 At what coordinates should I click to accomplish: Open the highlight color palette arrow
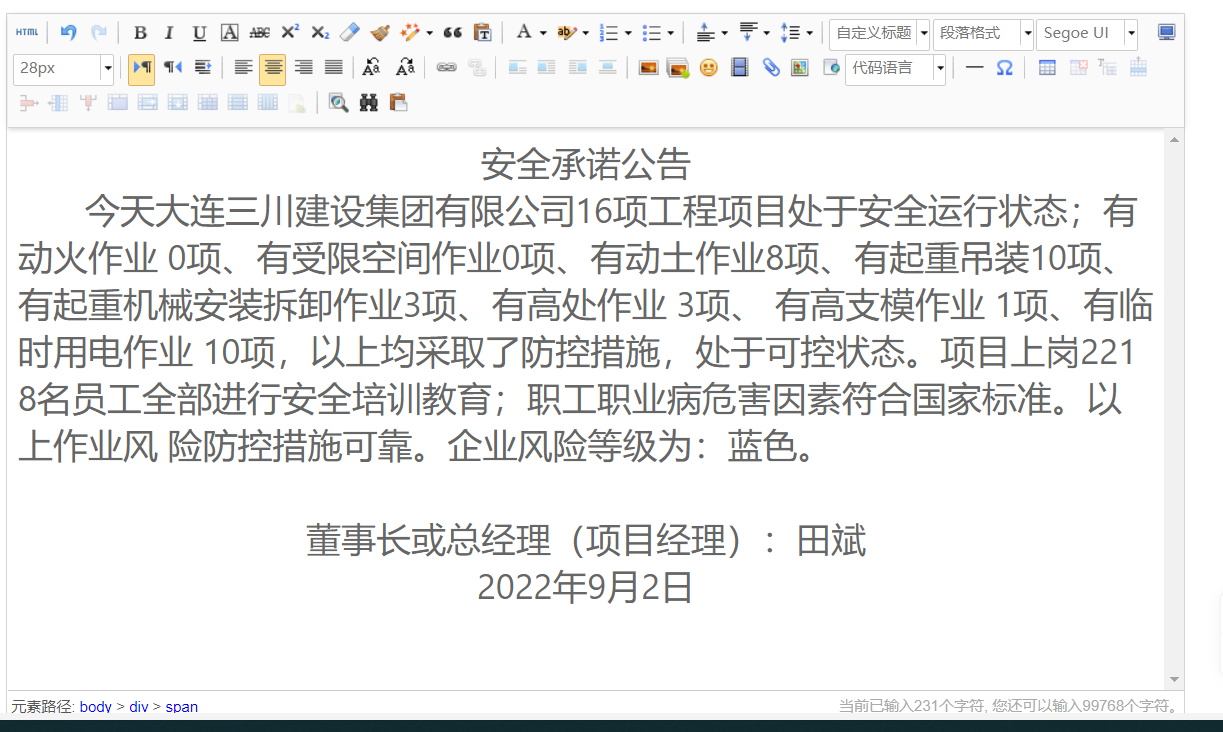585,32
